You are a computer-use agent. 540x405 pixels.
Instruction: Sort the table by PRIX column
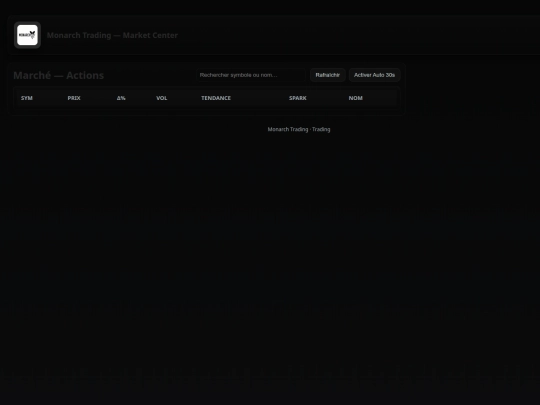74,98
